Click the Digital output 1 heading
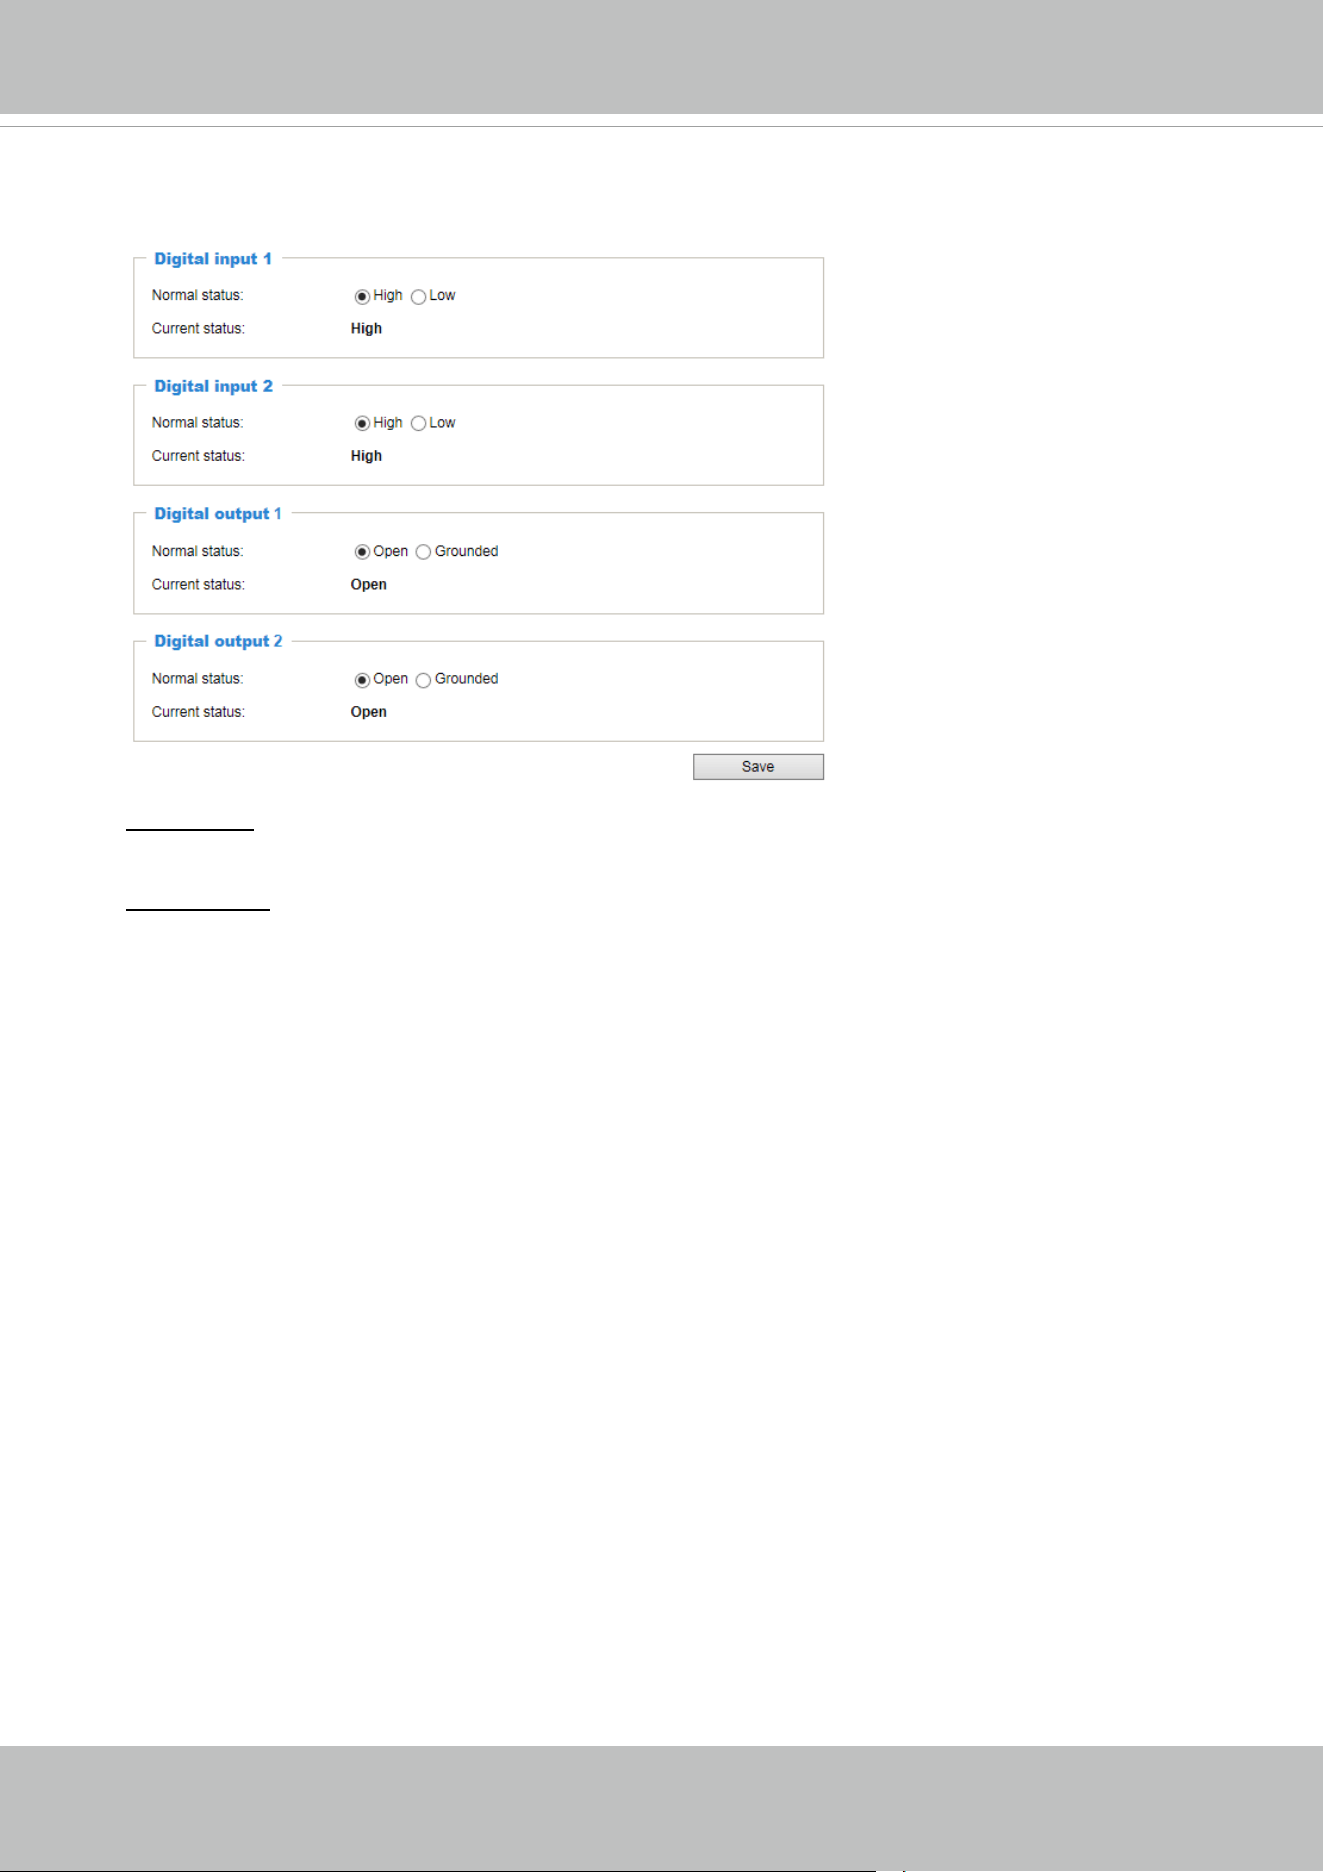The width and height of the screenshot is (1324, 1872). pos(218,514)
